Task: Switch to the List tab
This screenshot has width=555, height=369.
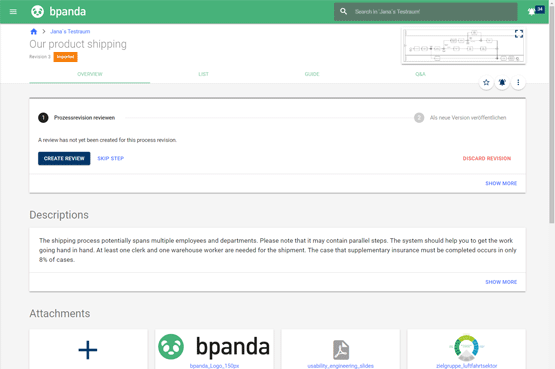Action: coord(204,74)
